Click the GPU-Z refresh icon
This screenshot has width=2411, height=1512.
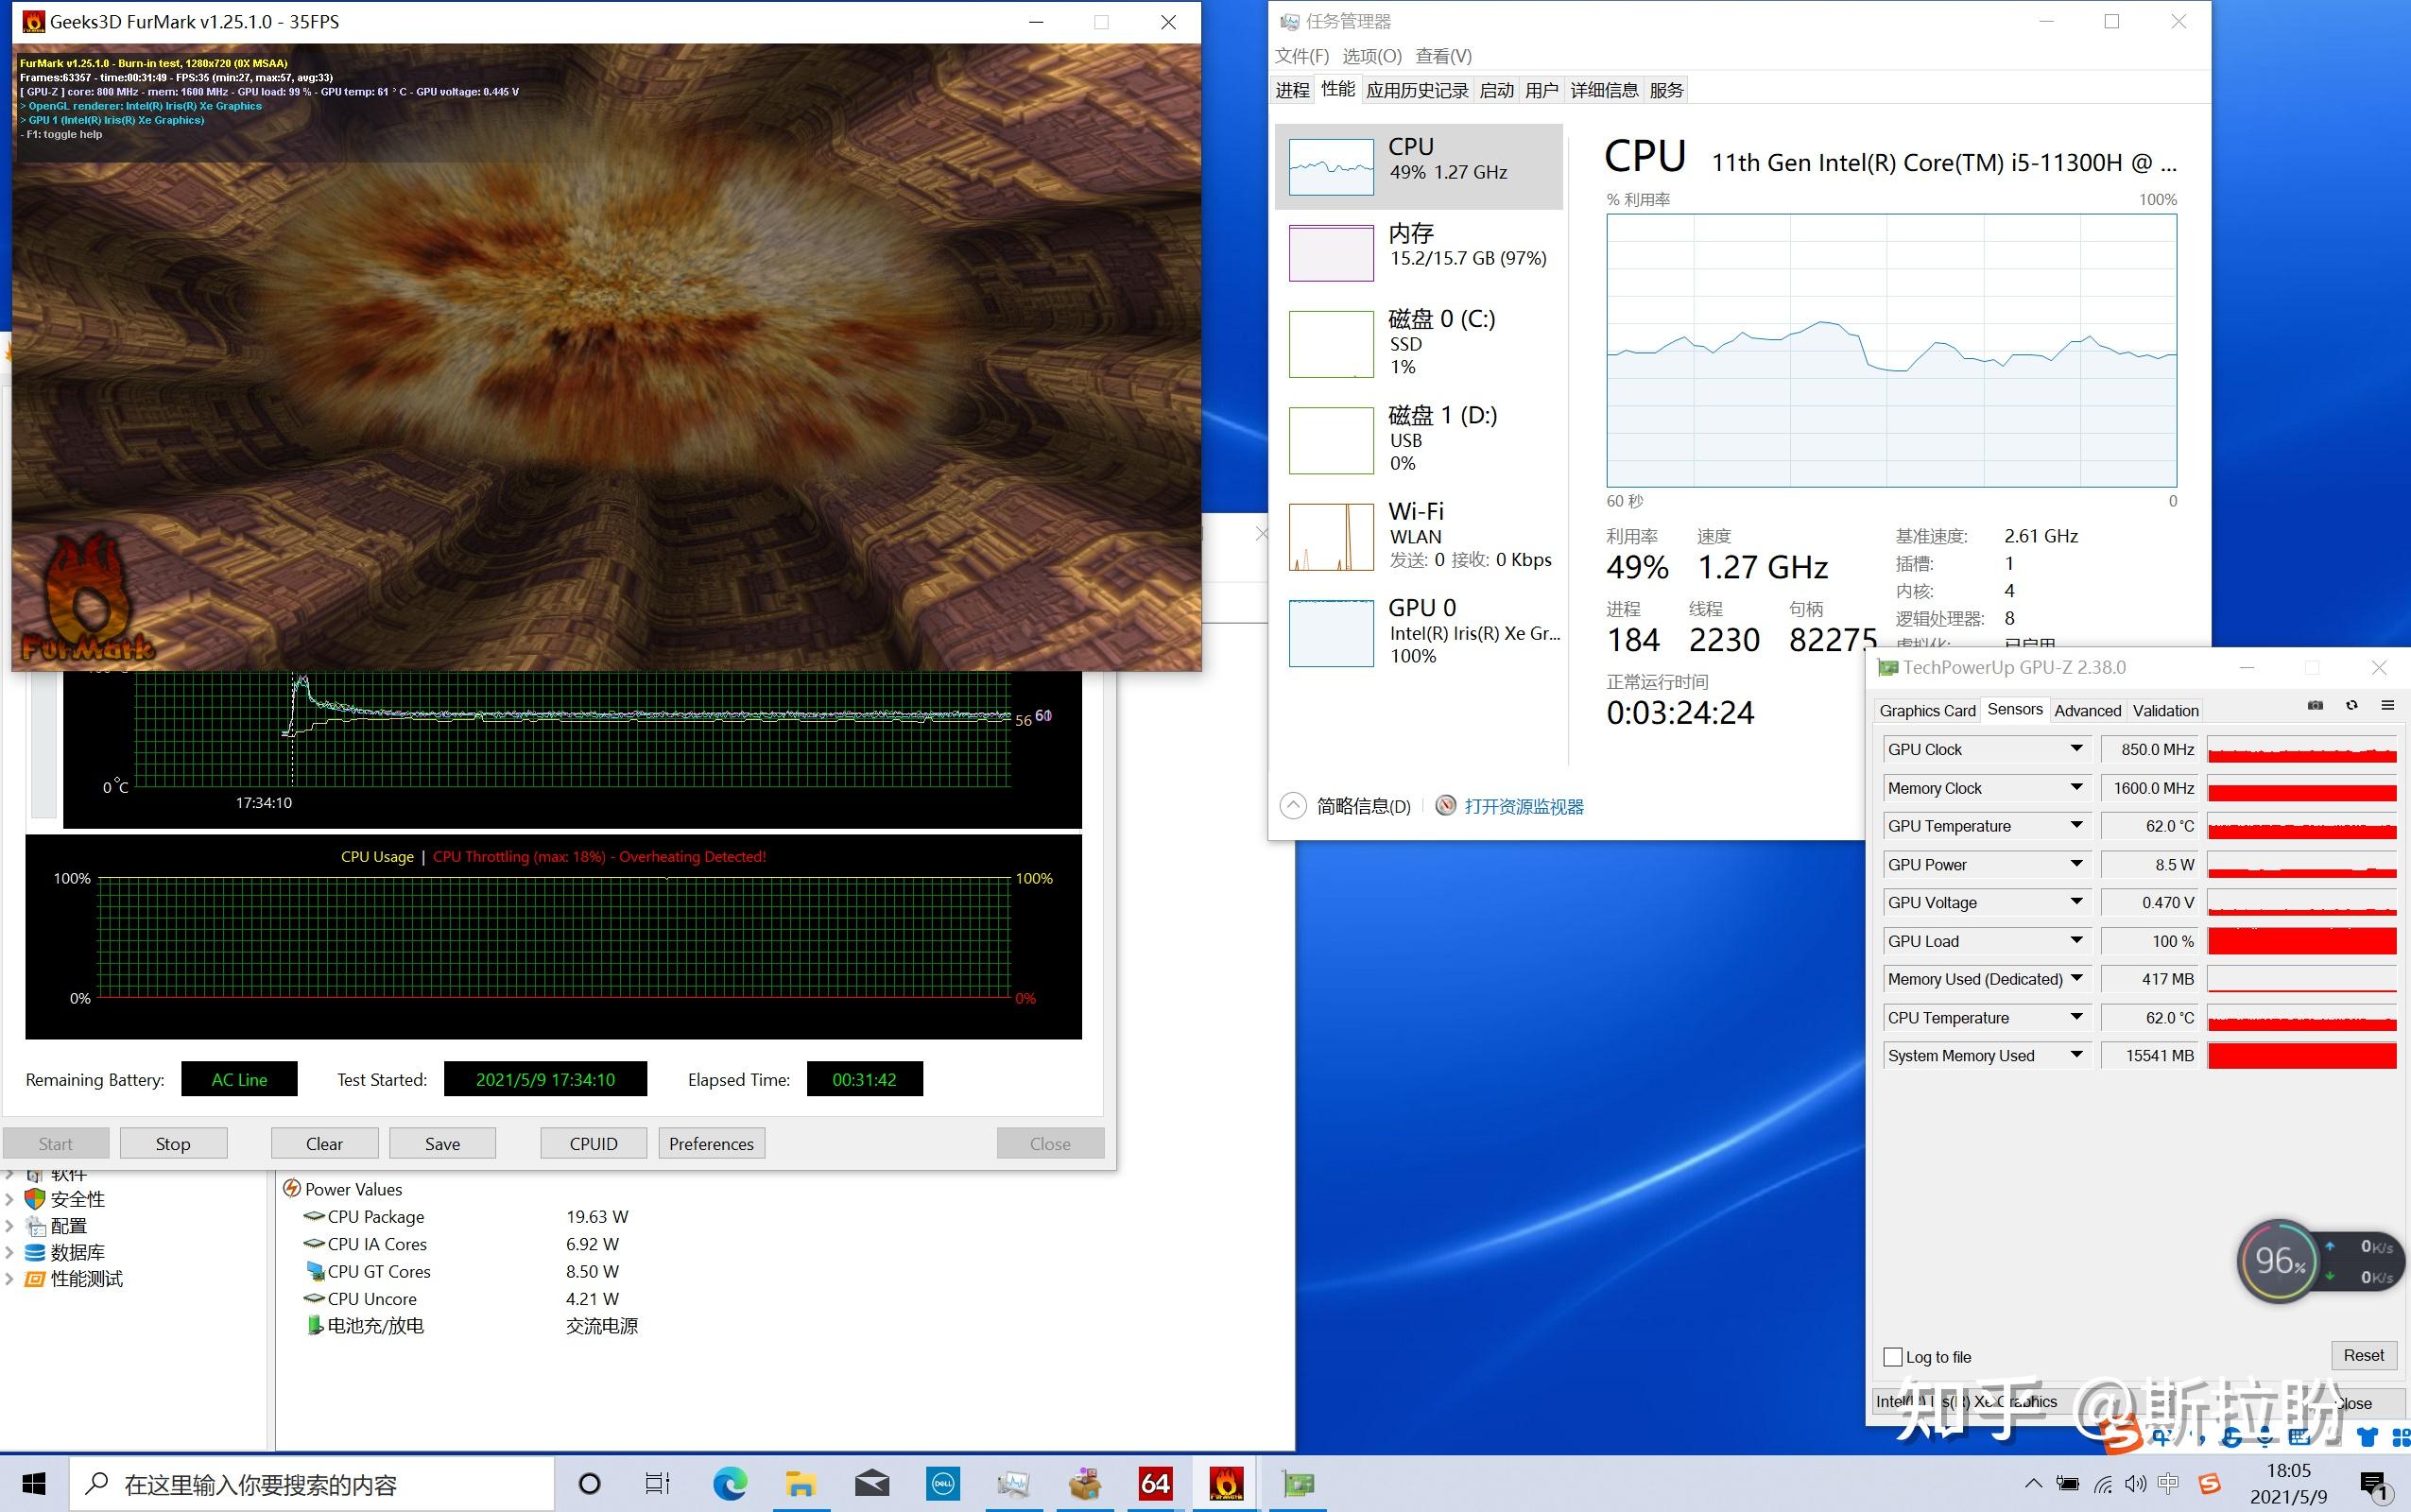click(x=2352, y=706)
